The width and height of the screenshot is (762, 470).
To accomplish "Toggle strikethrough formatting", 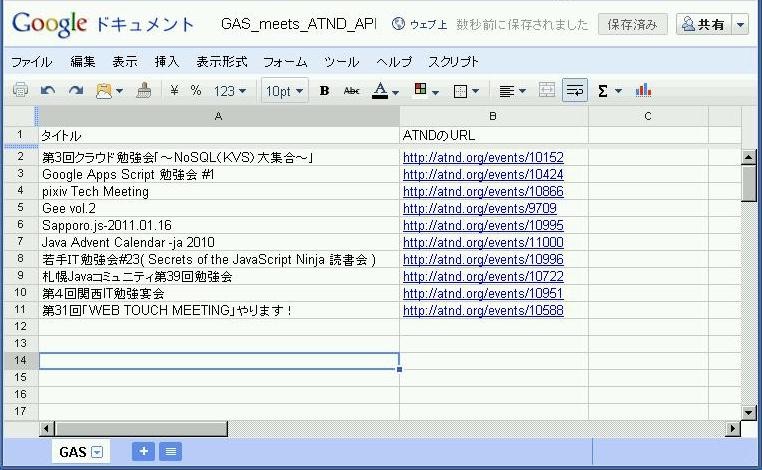I will [351, 91].
